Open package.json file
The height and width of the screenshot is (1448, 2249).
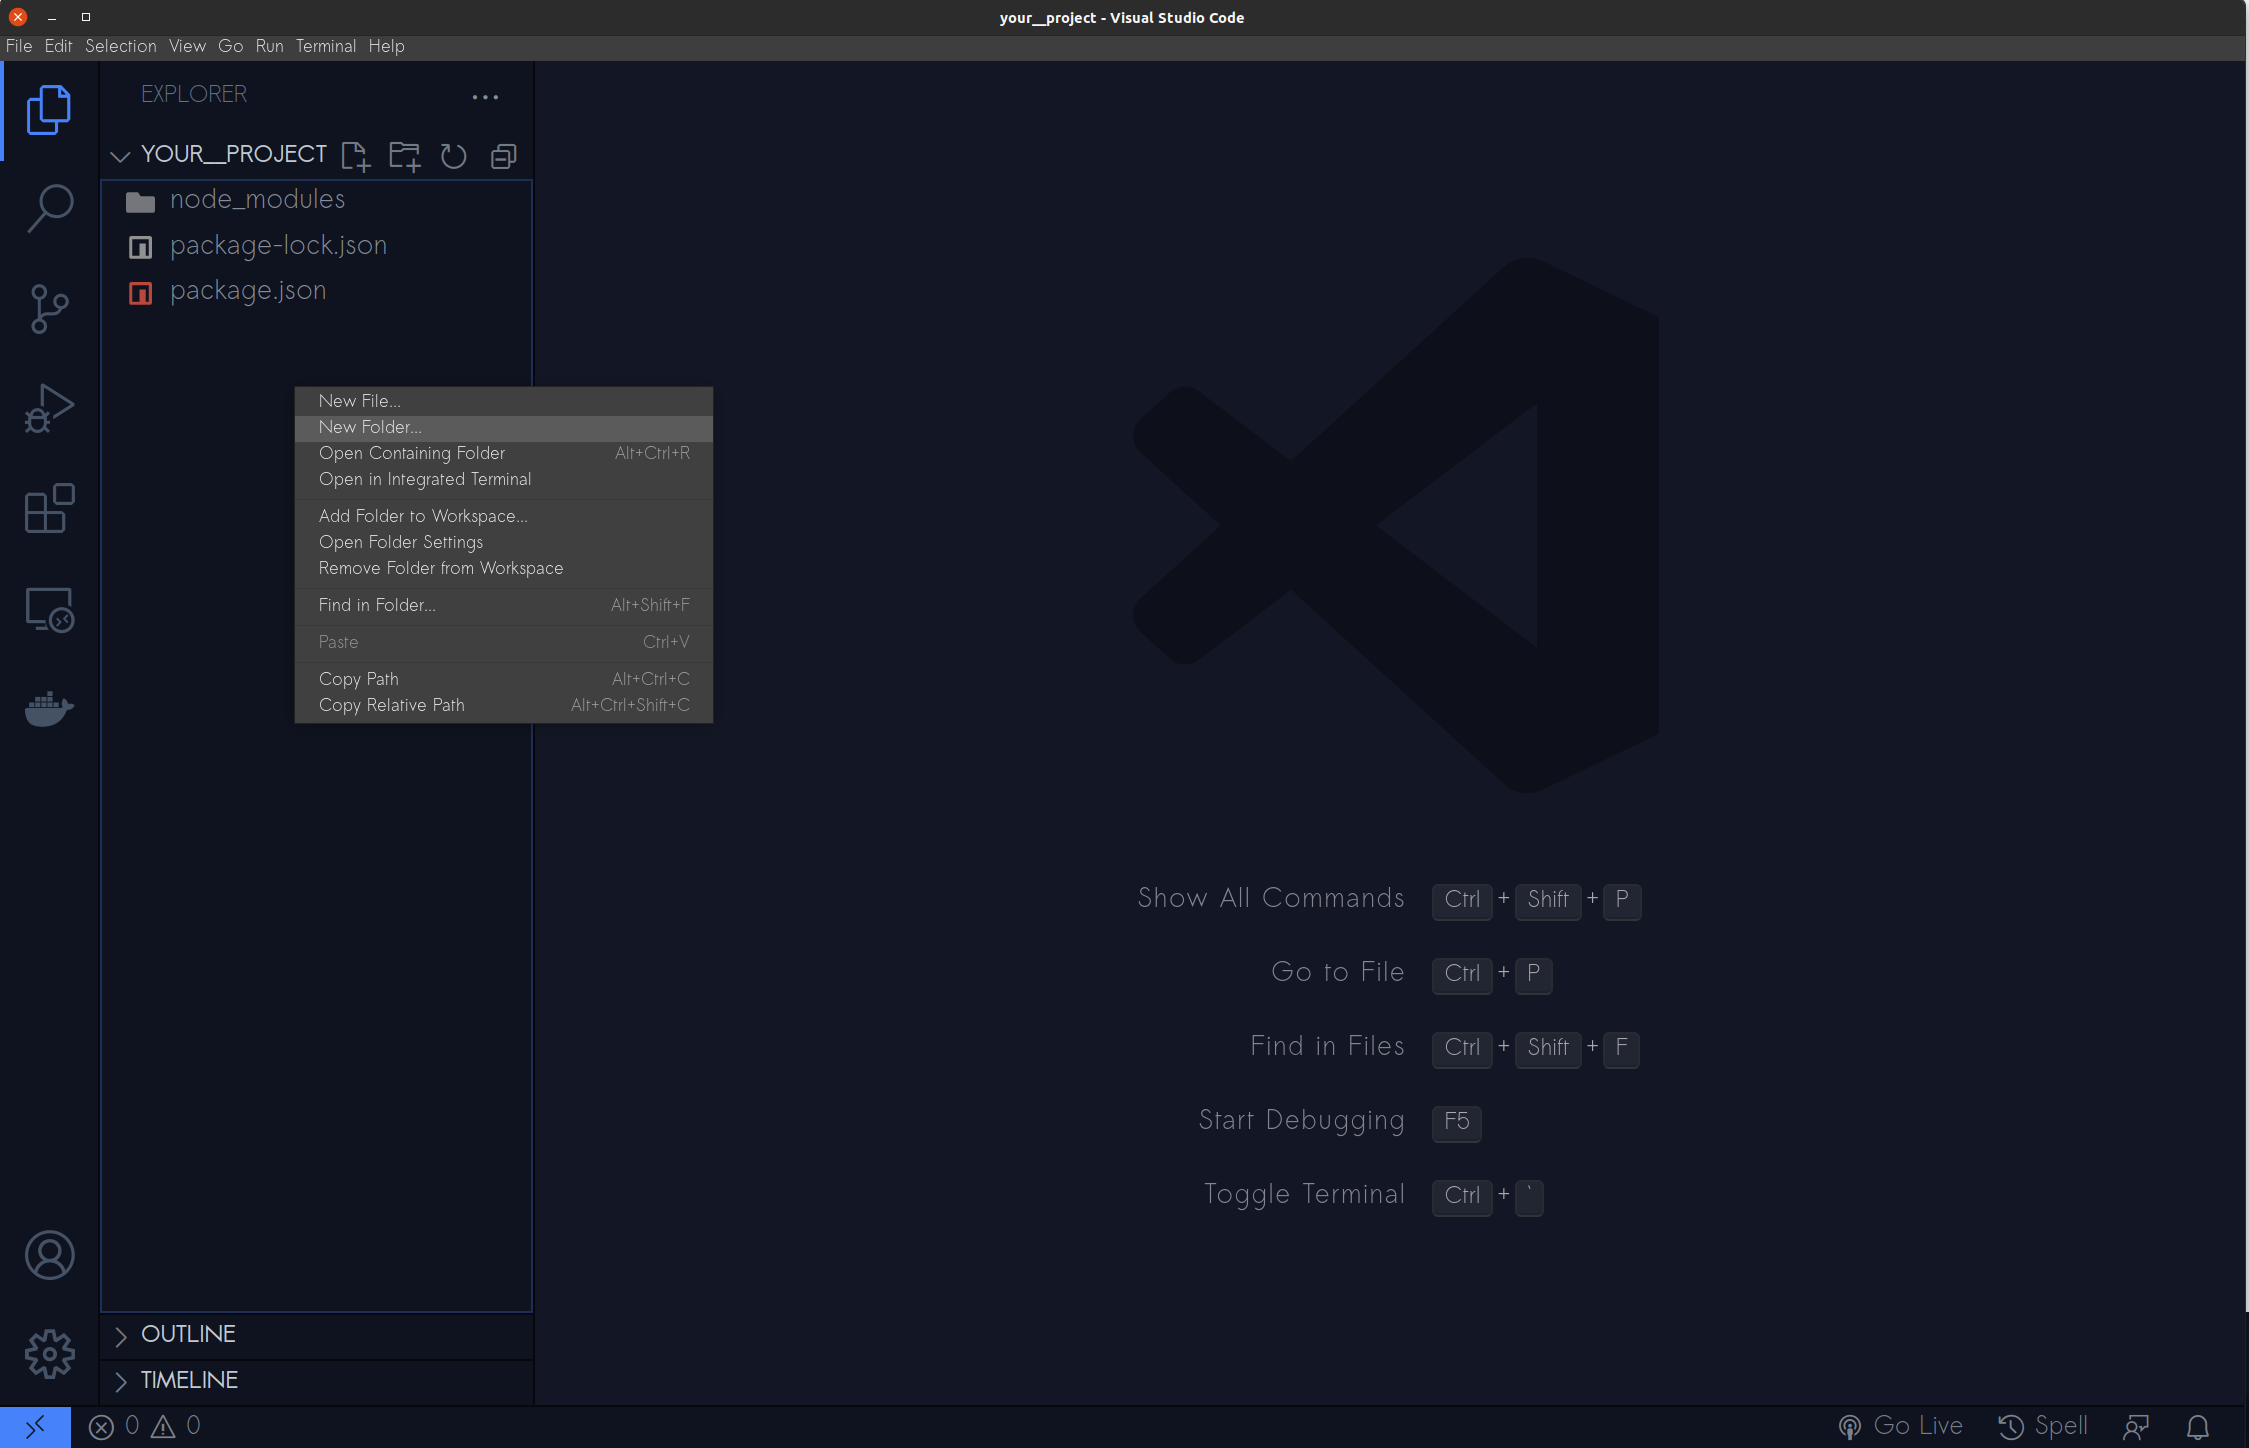point(316,291)
